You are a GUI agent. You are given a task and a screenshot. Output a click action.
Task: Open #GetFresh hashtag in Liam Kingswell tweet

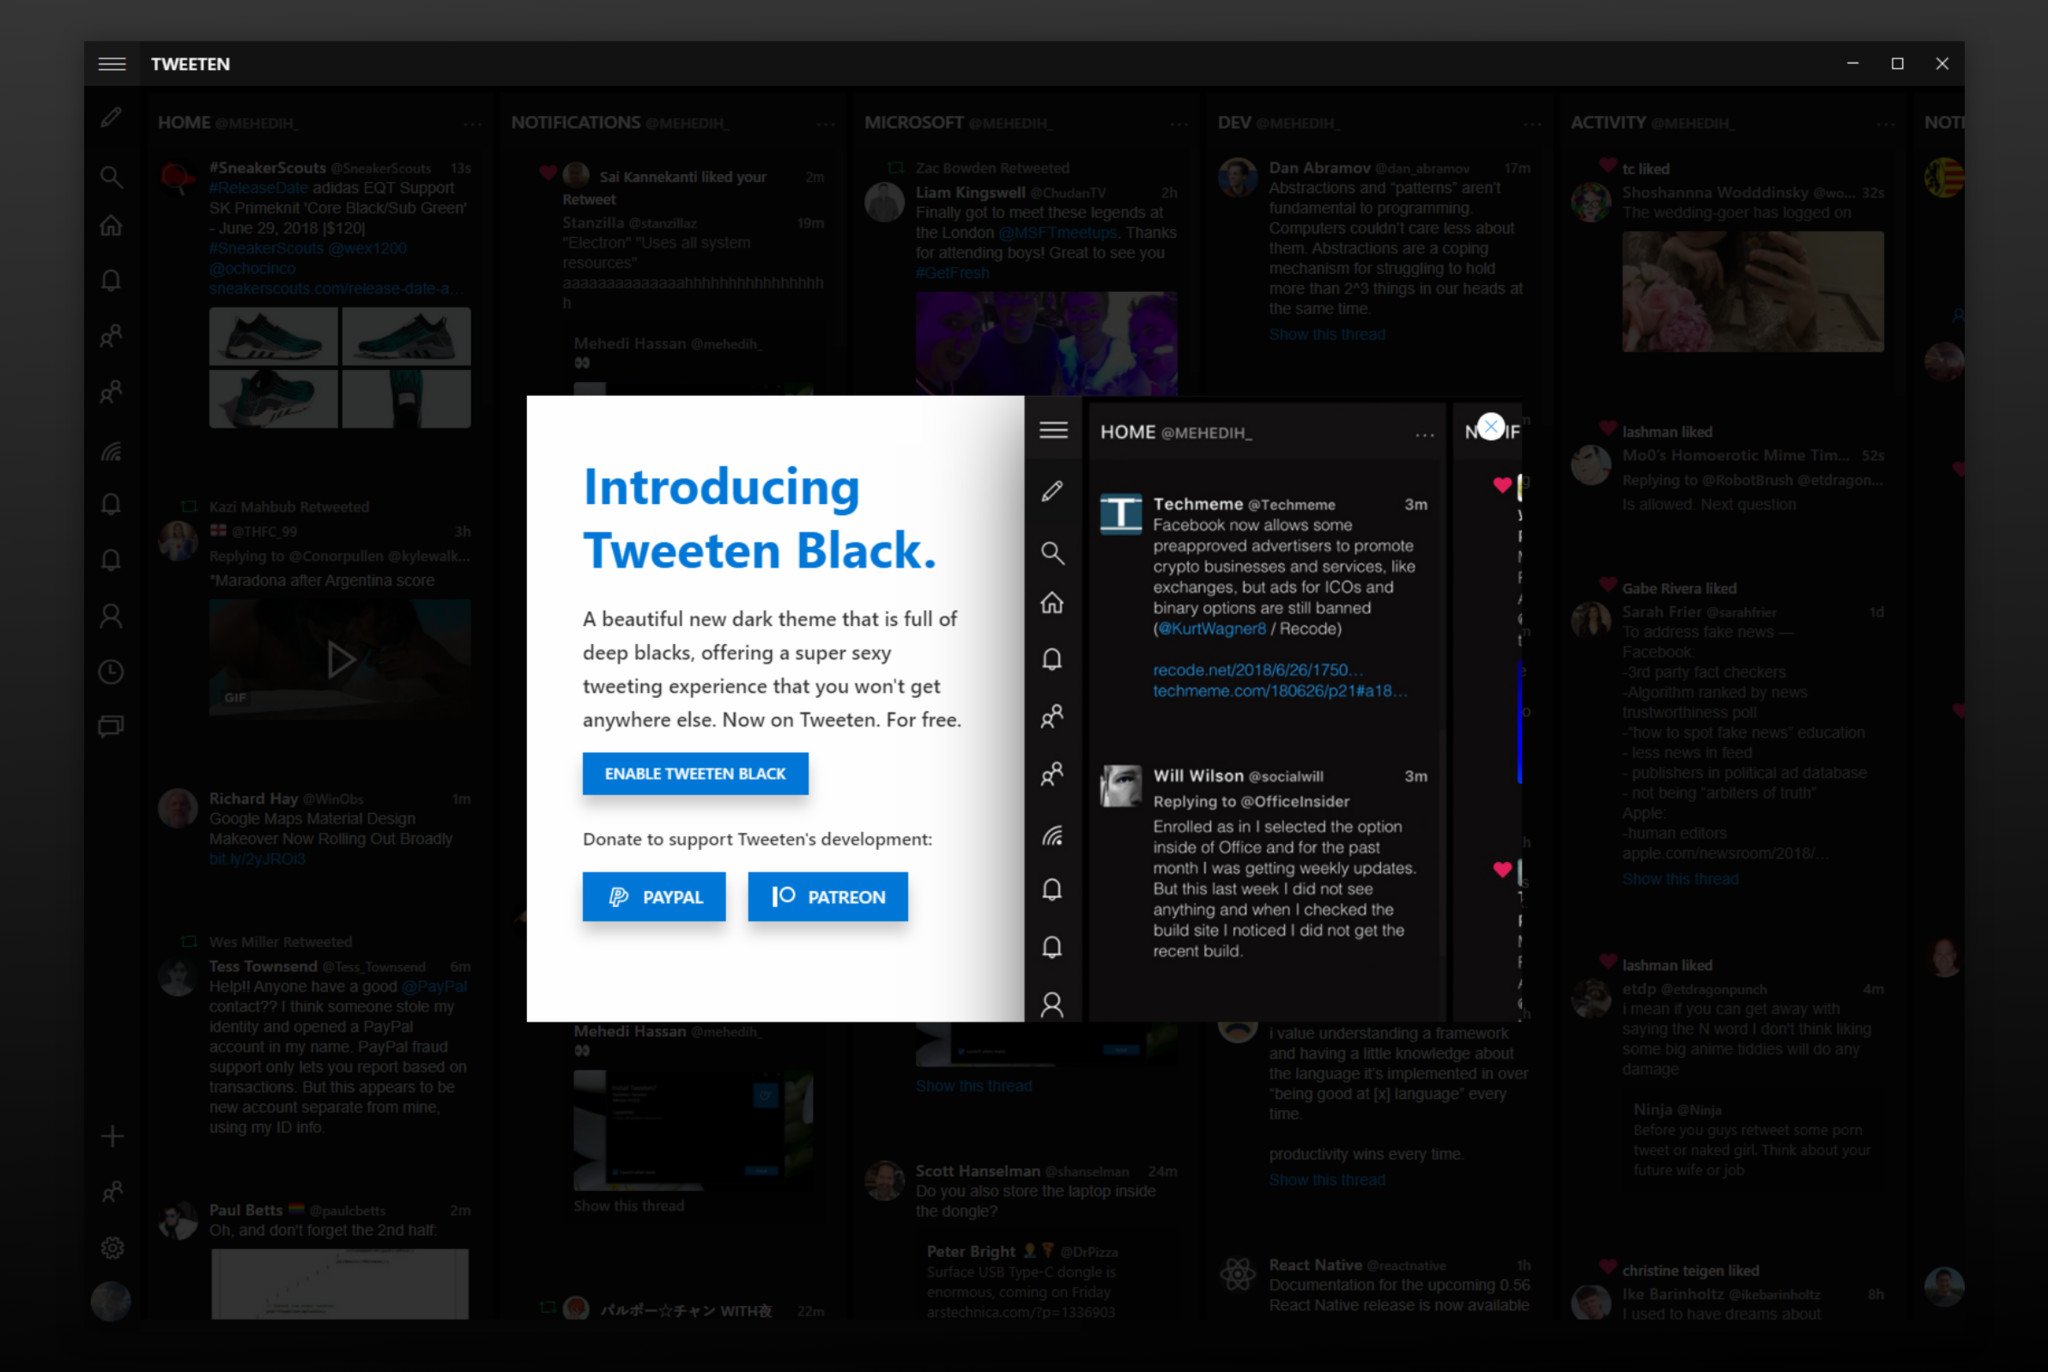pos(952,273)
